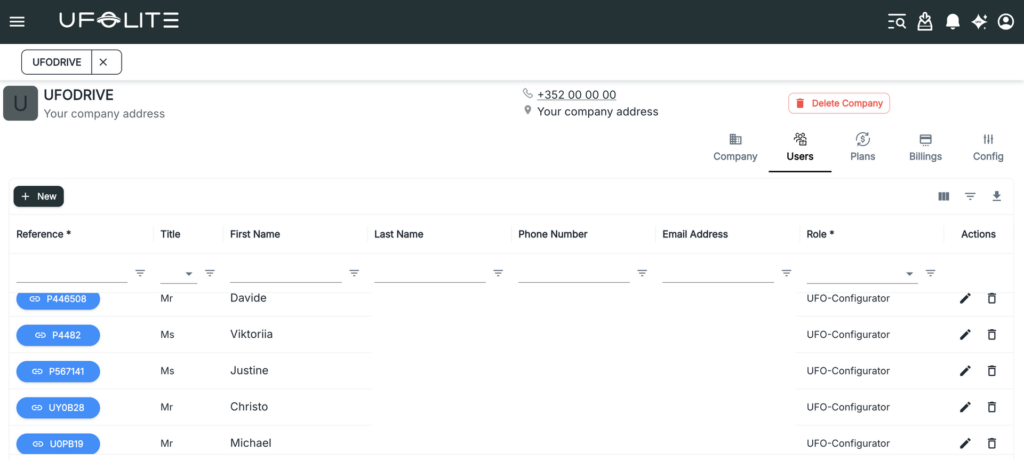Viewport: 1024px width, 460px height.
Task: Expand the Role filter dropdown
Action: click(x=910, y=273)
